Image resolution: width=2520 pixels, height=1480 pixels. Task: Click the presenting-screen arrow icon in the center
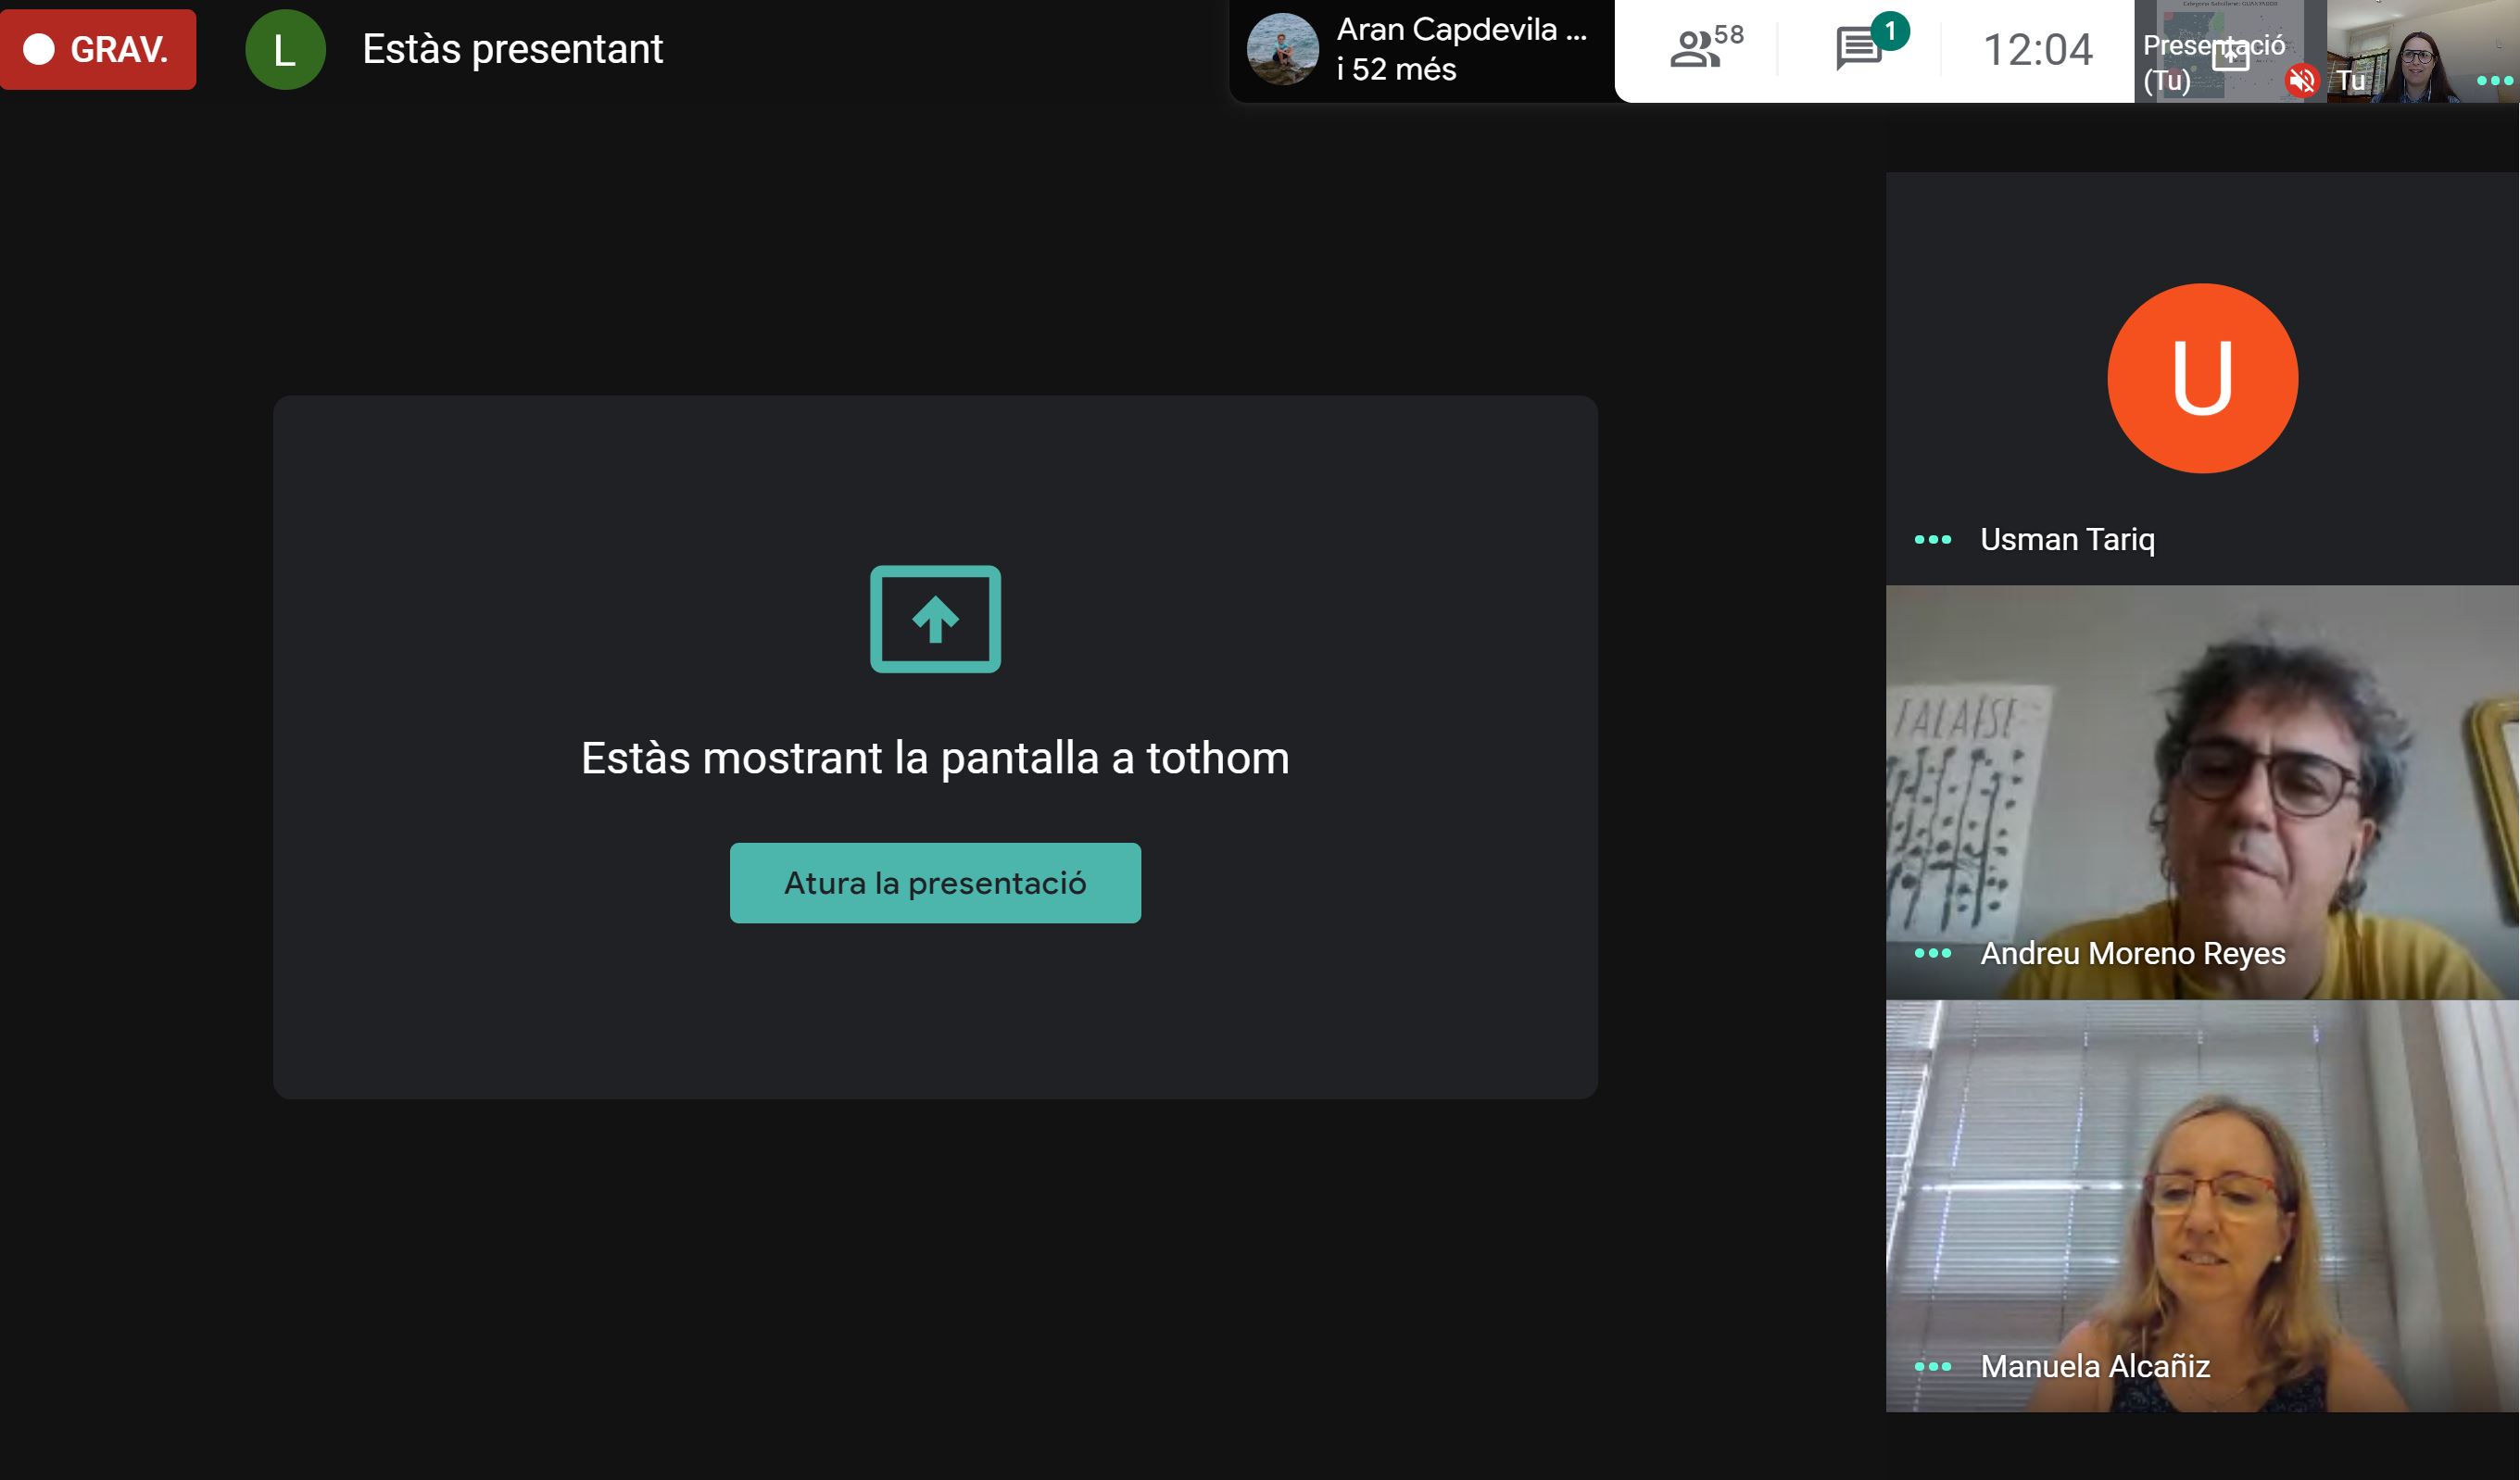coord(935,619)
